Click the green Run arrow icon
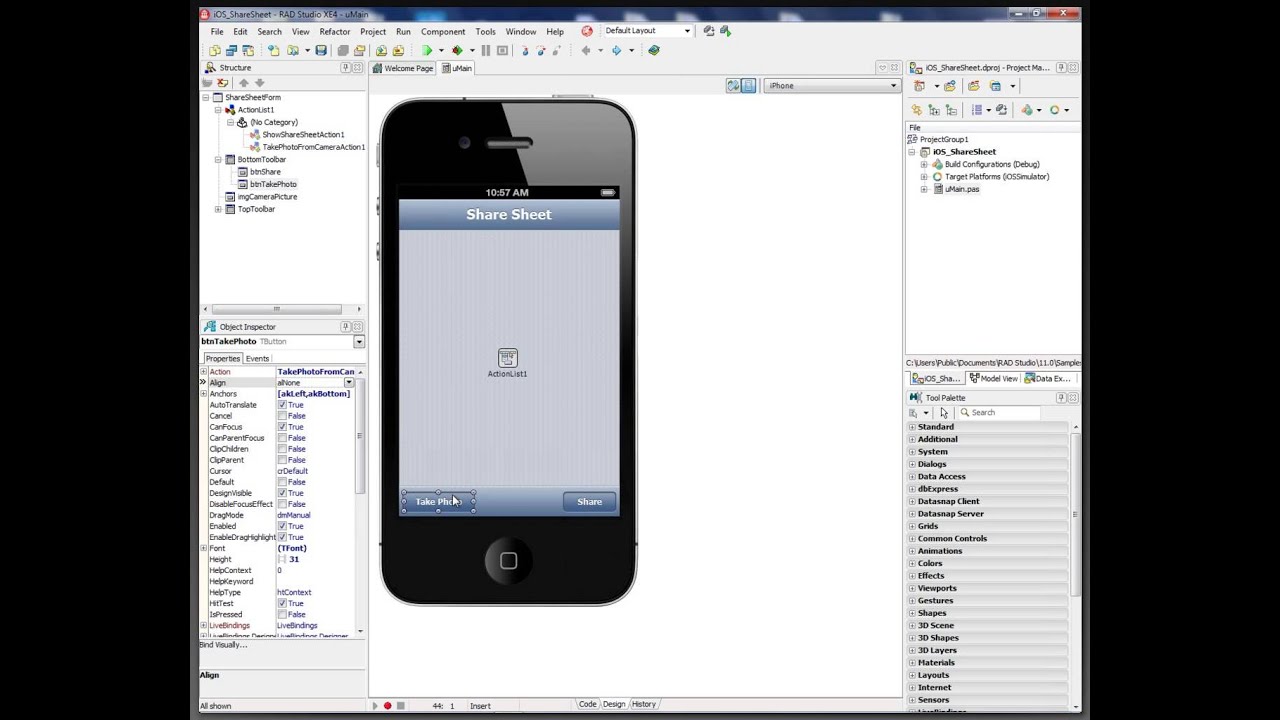 tap(427, 50)
